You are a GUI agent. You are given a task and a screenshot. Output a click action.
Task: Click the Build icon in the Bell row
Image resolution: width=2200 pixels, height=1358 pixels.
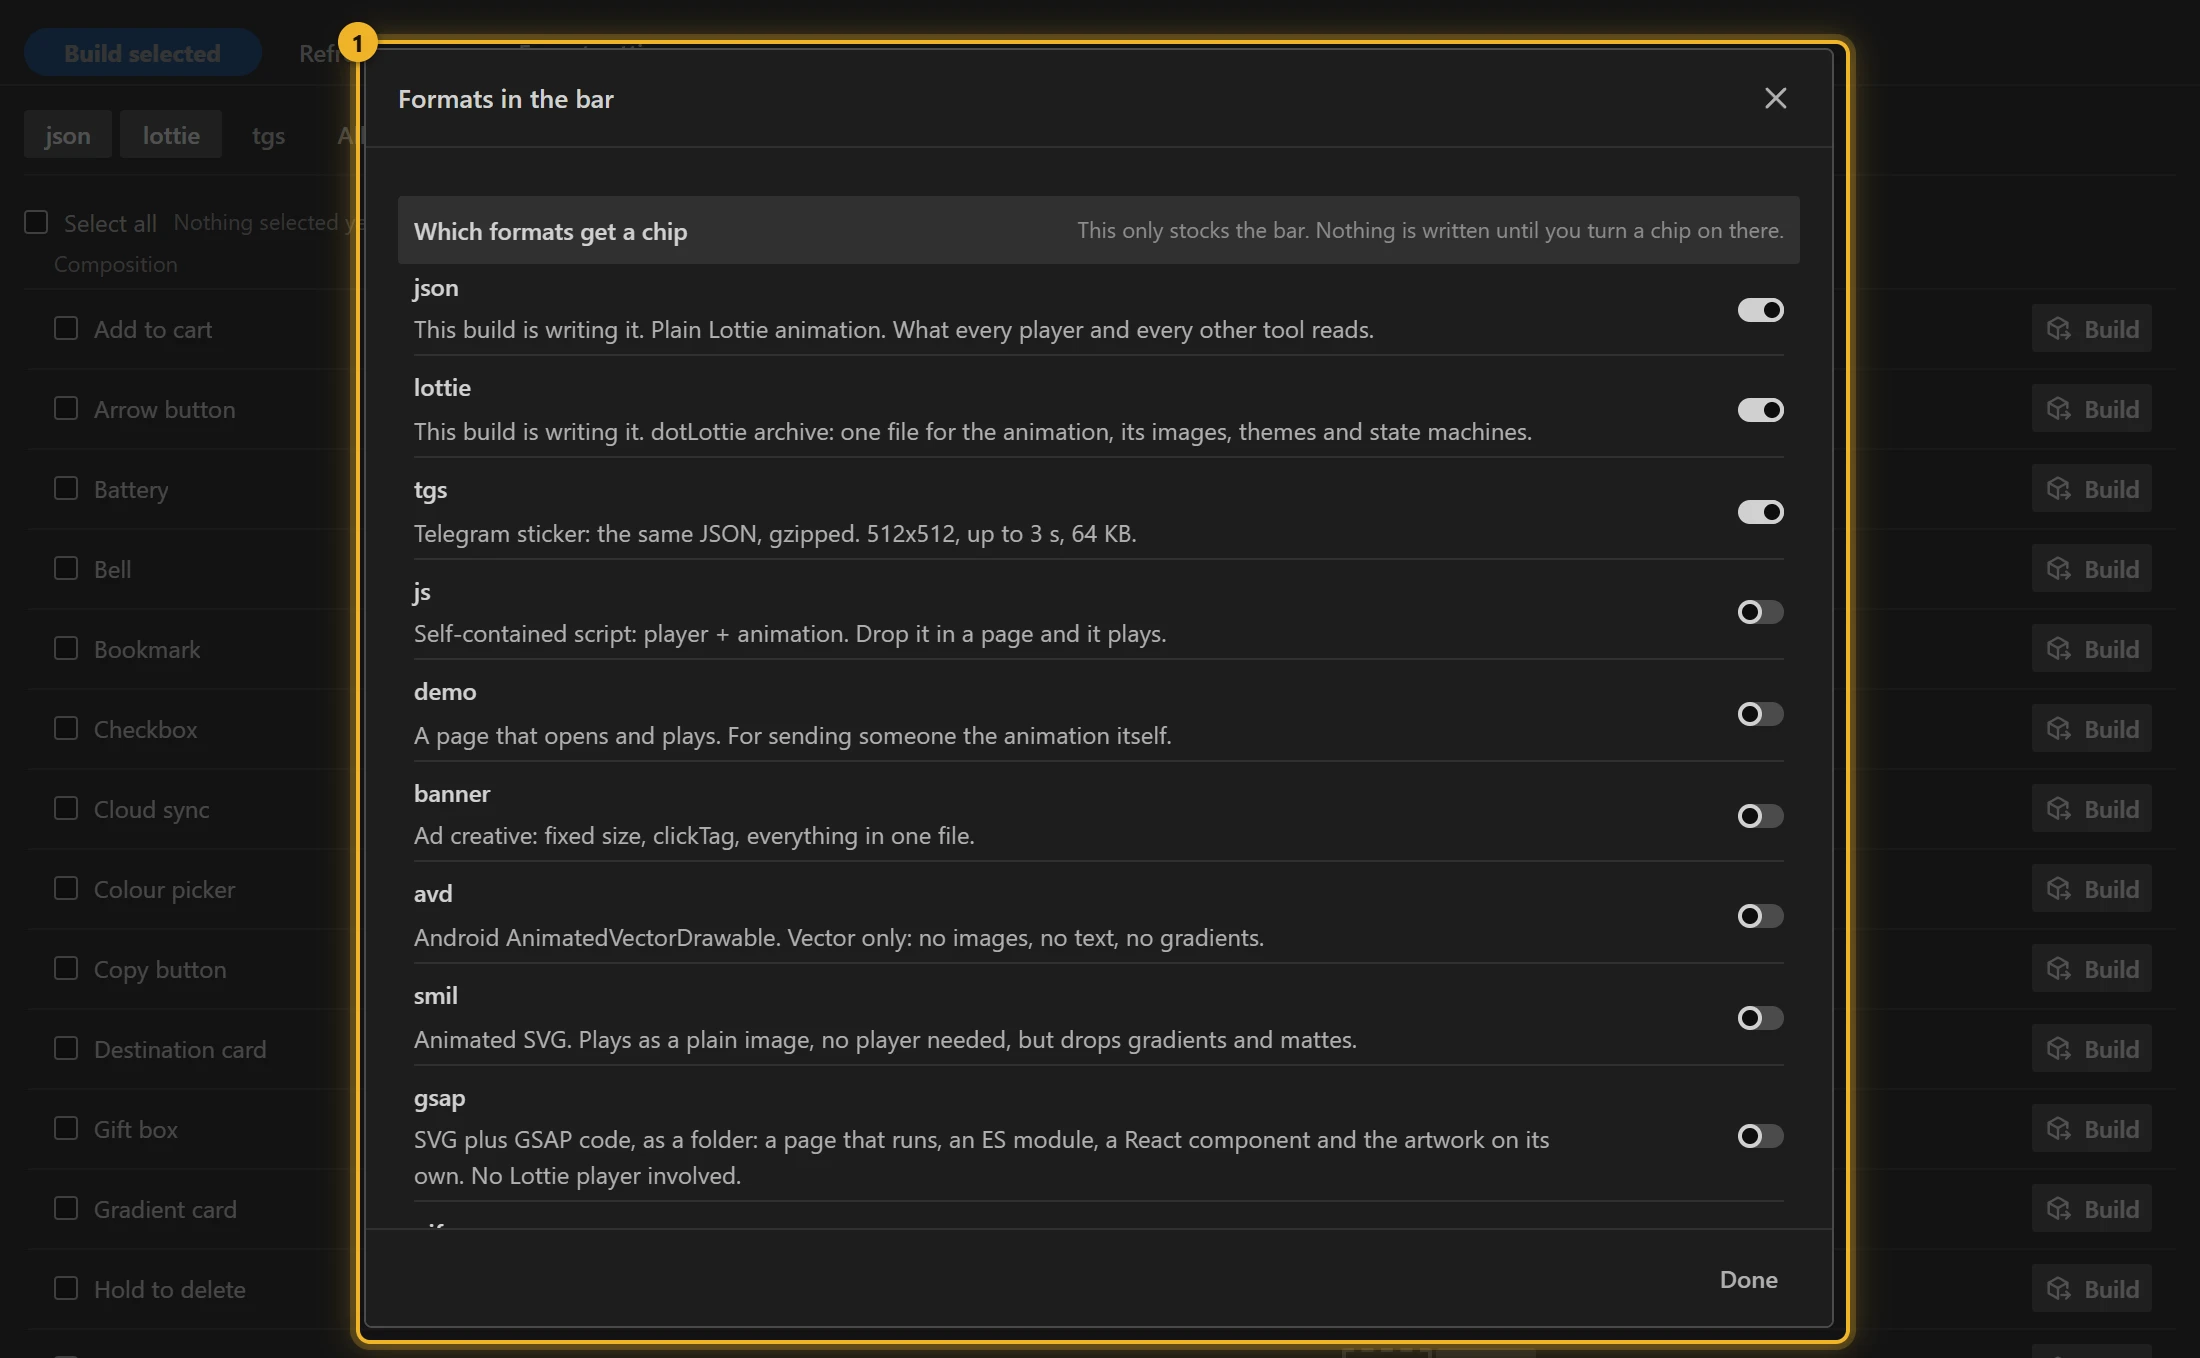(x=2058, y=569)
